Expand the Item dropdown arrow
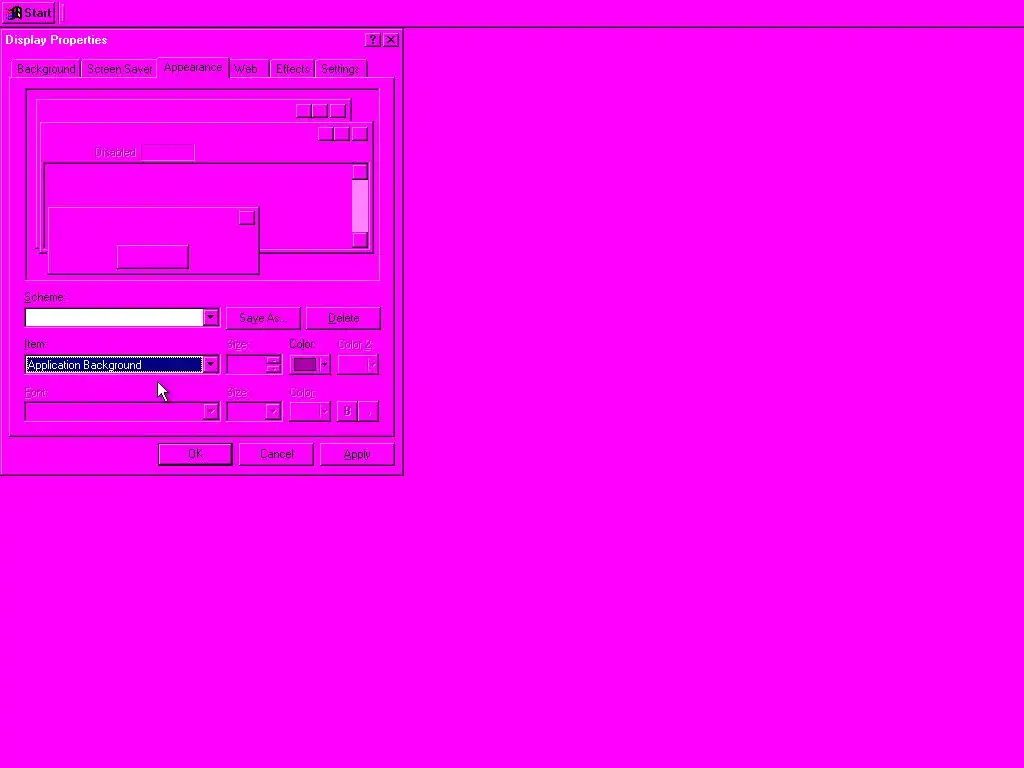Image resolution: width=1024 pixels, height=768 pixels. (x=210, y=365)
